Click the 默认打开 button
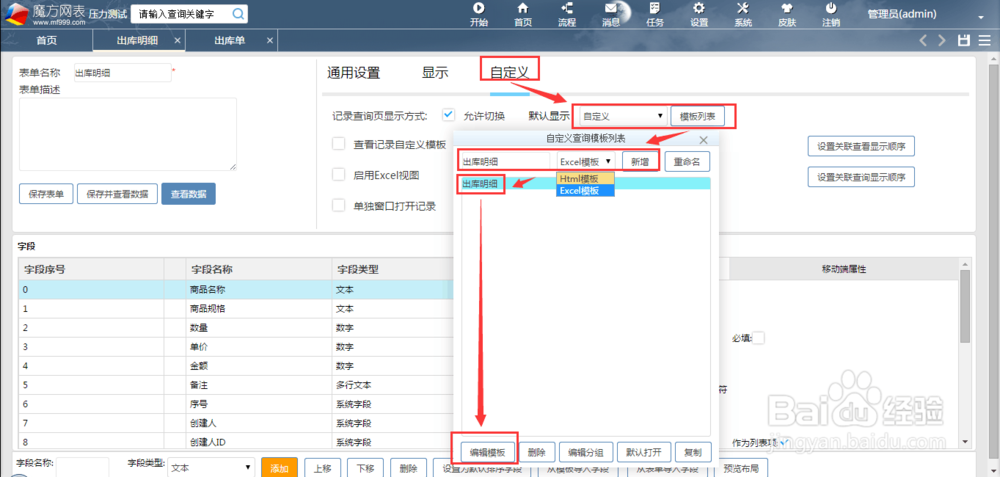This screenshot has width=1000, height=477. [x=643, y=452]
